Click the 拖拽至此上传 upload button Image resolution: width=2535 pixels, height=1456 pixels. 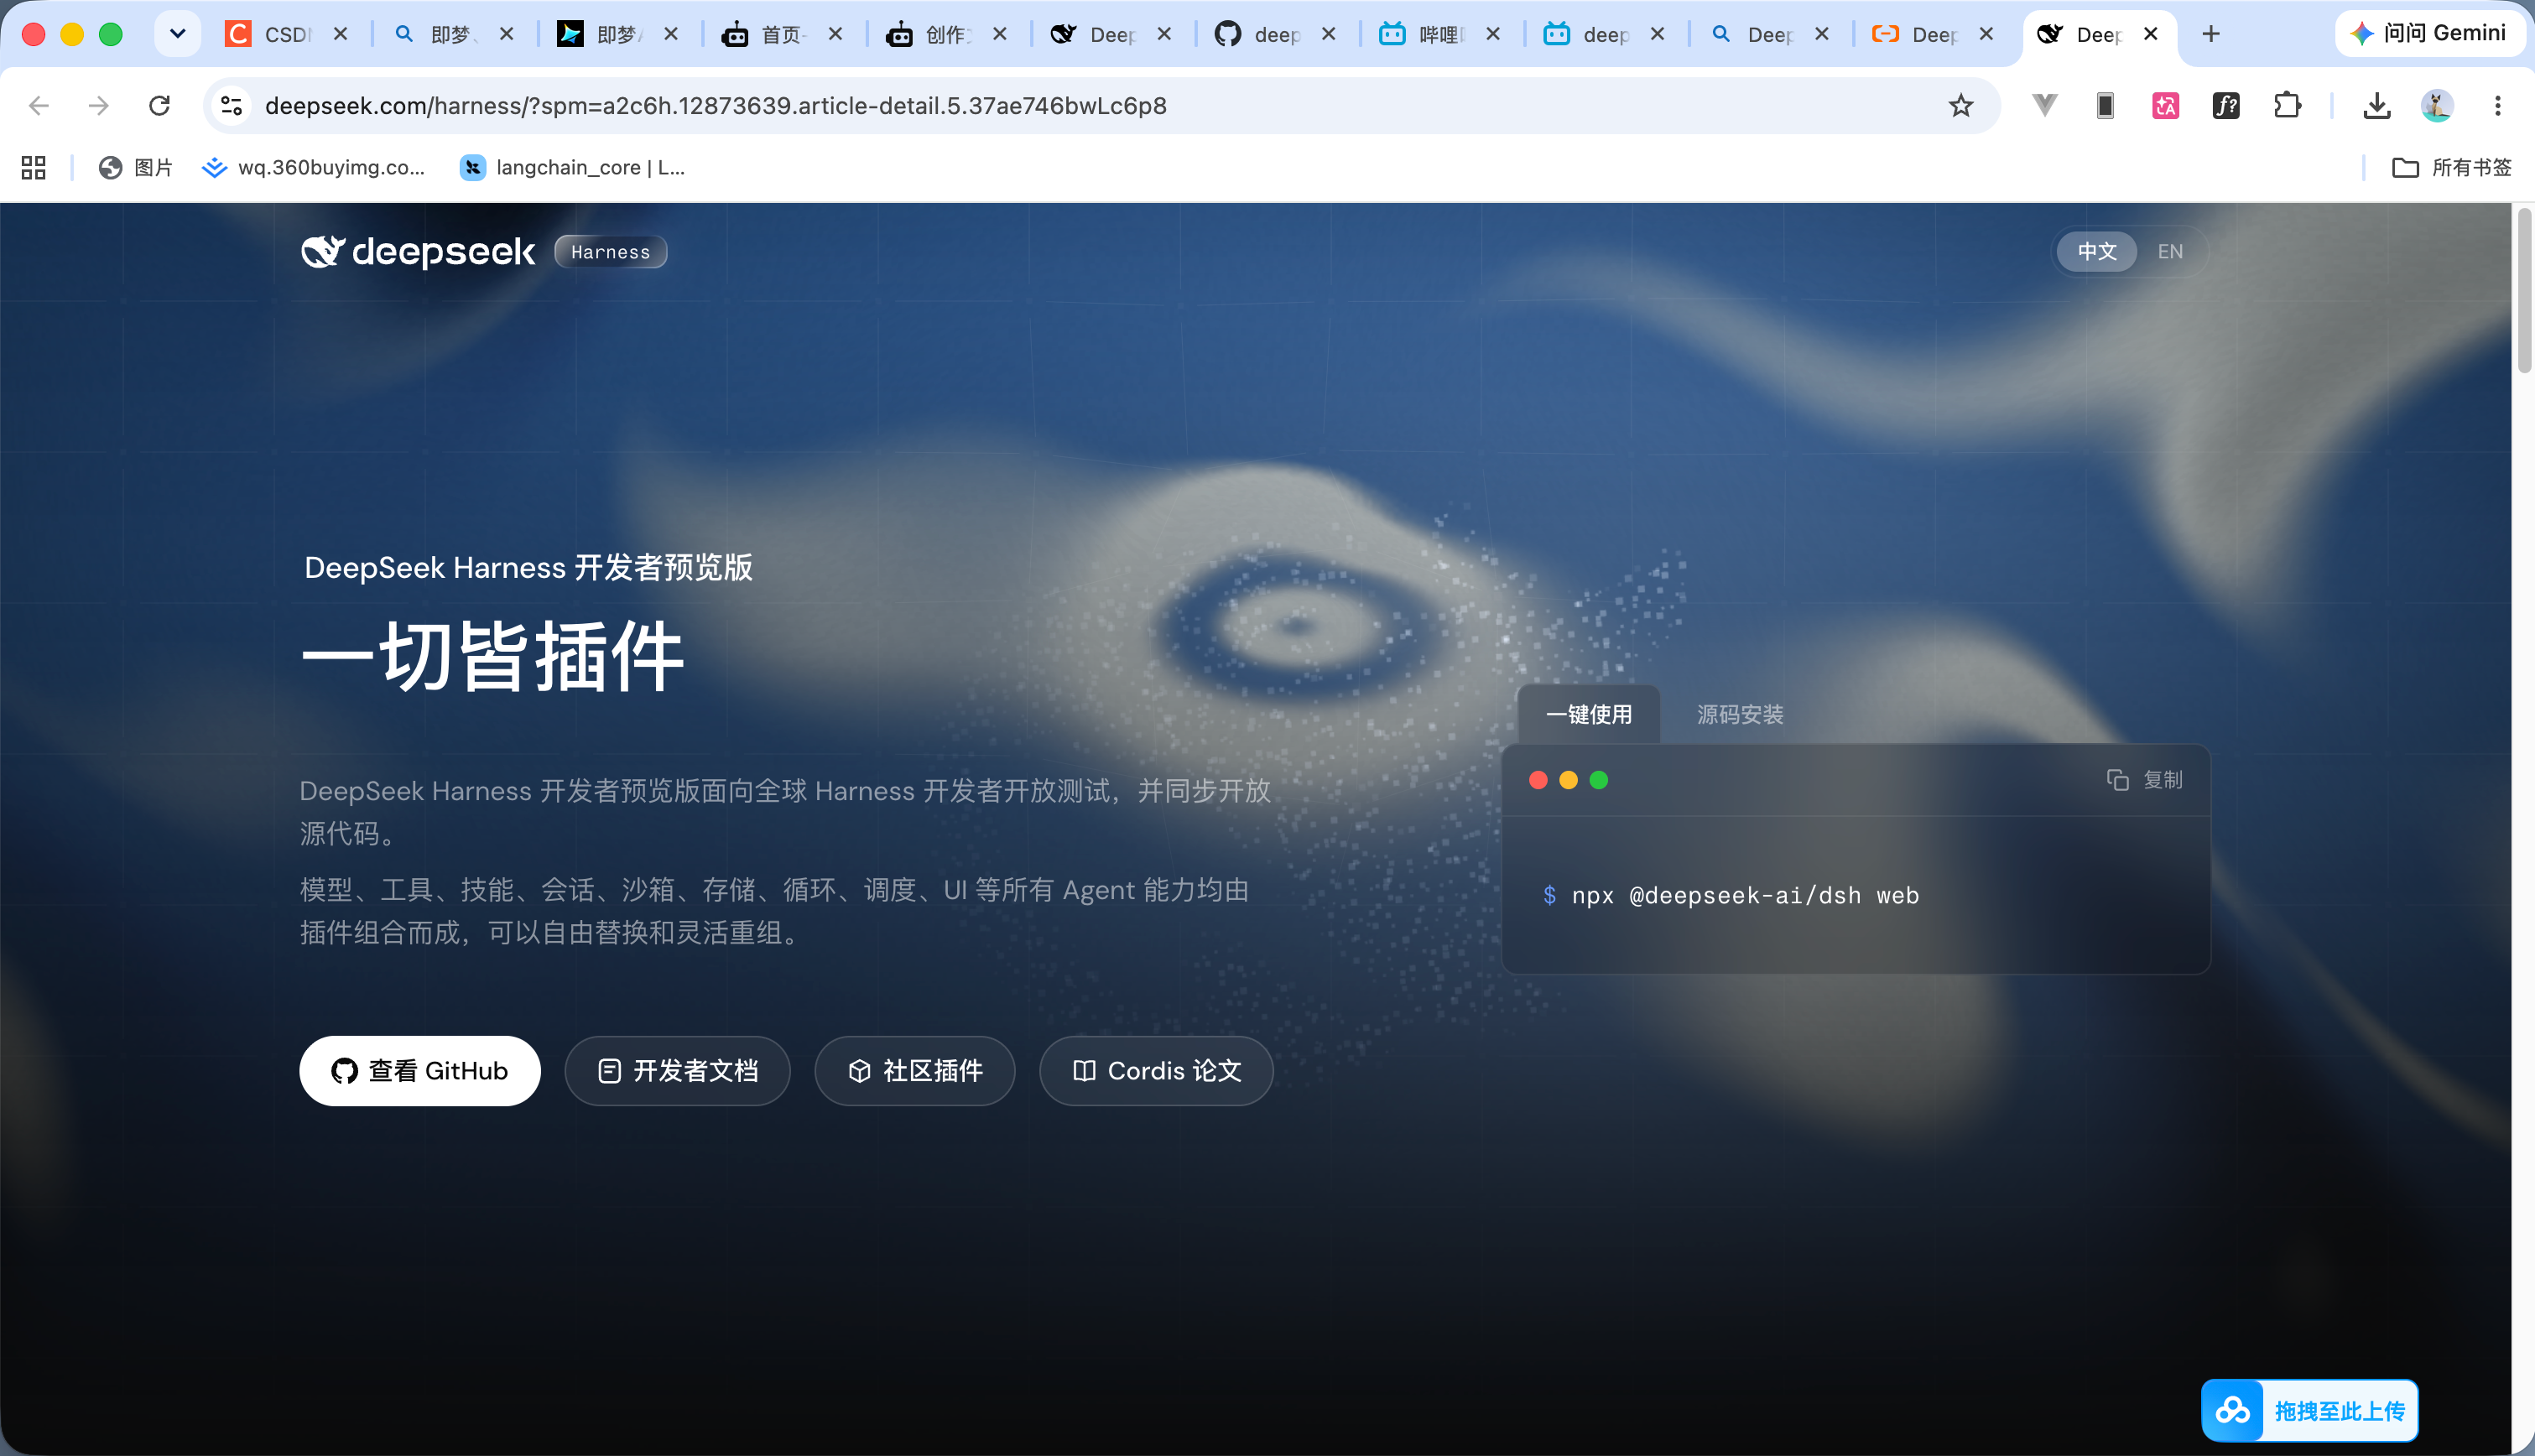coord(2310,1410)
